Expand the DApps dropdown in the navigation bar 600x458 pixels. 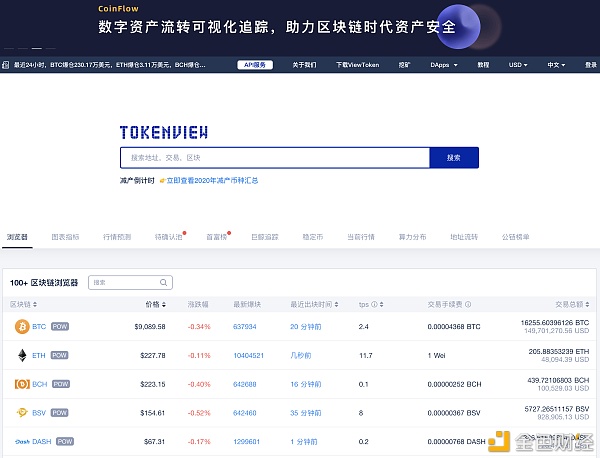coord(444,65)
